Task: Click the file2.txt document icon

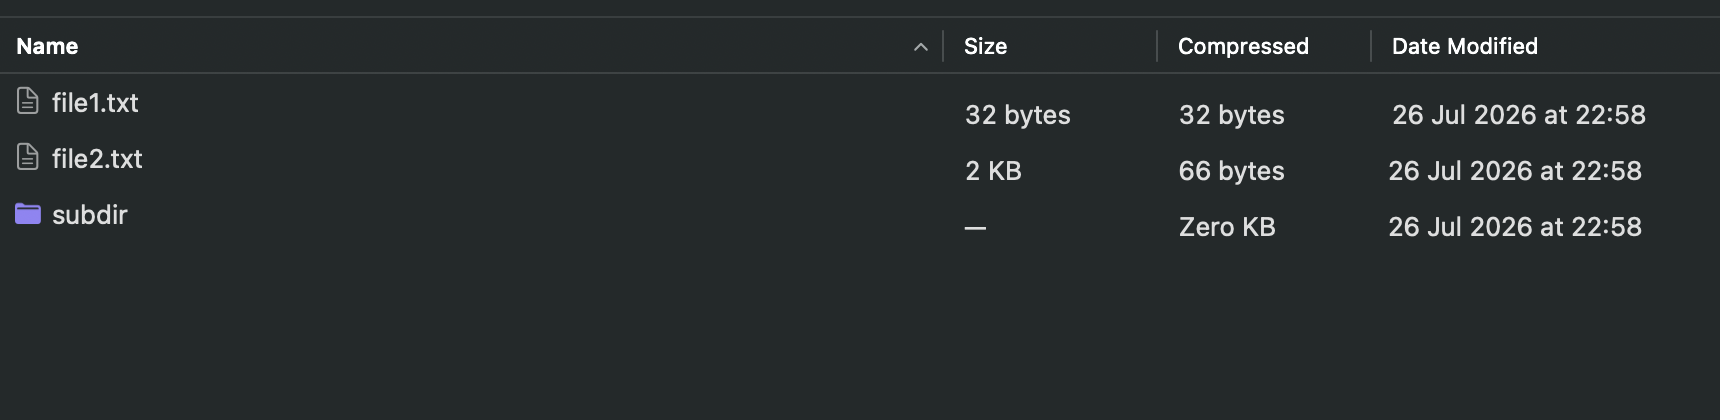Action: pos(28,157)
